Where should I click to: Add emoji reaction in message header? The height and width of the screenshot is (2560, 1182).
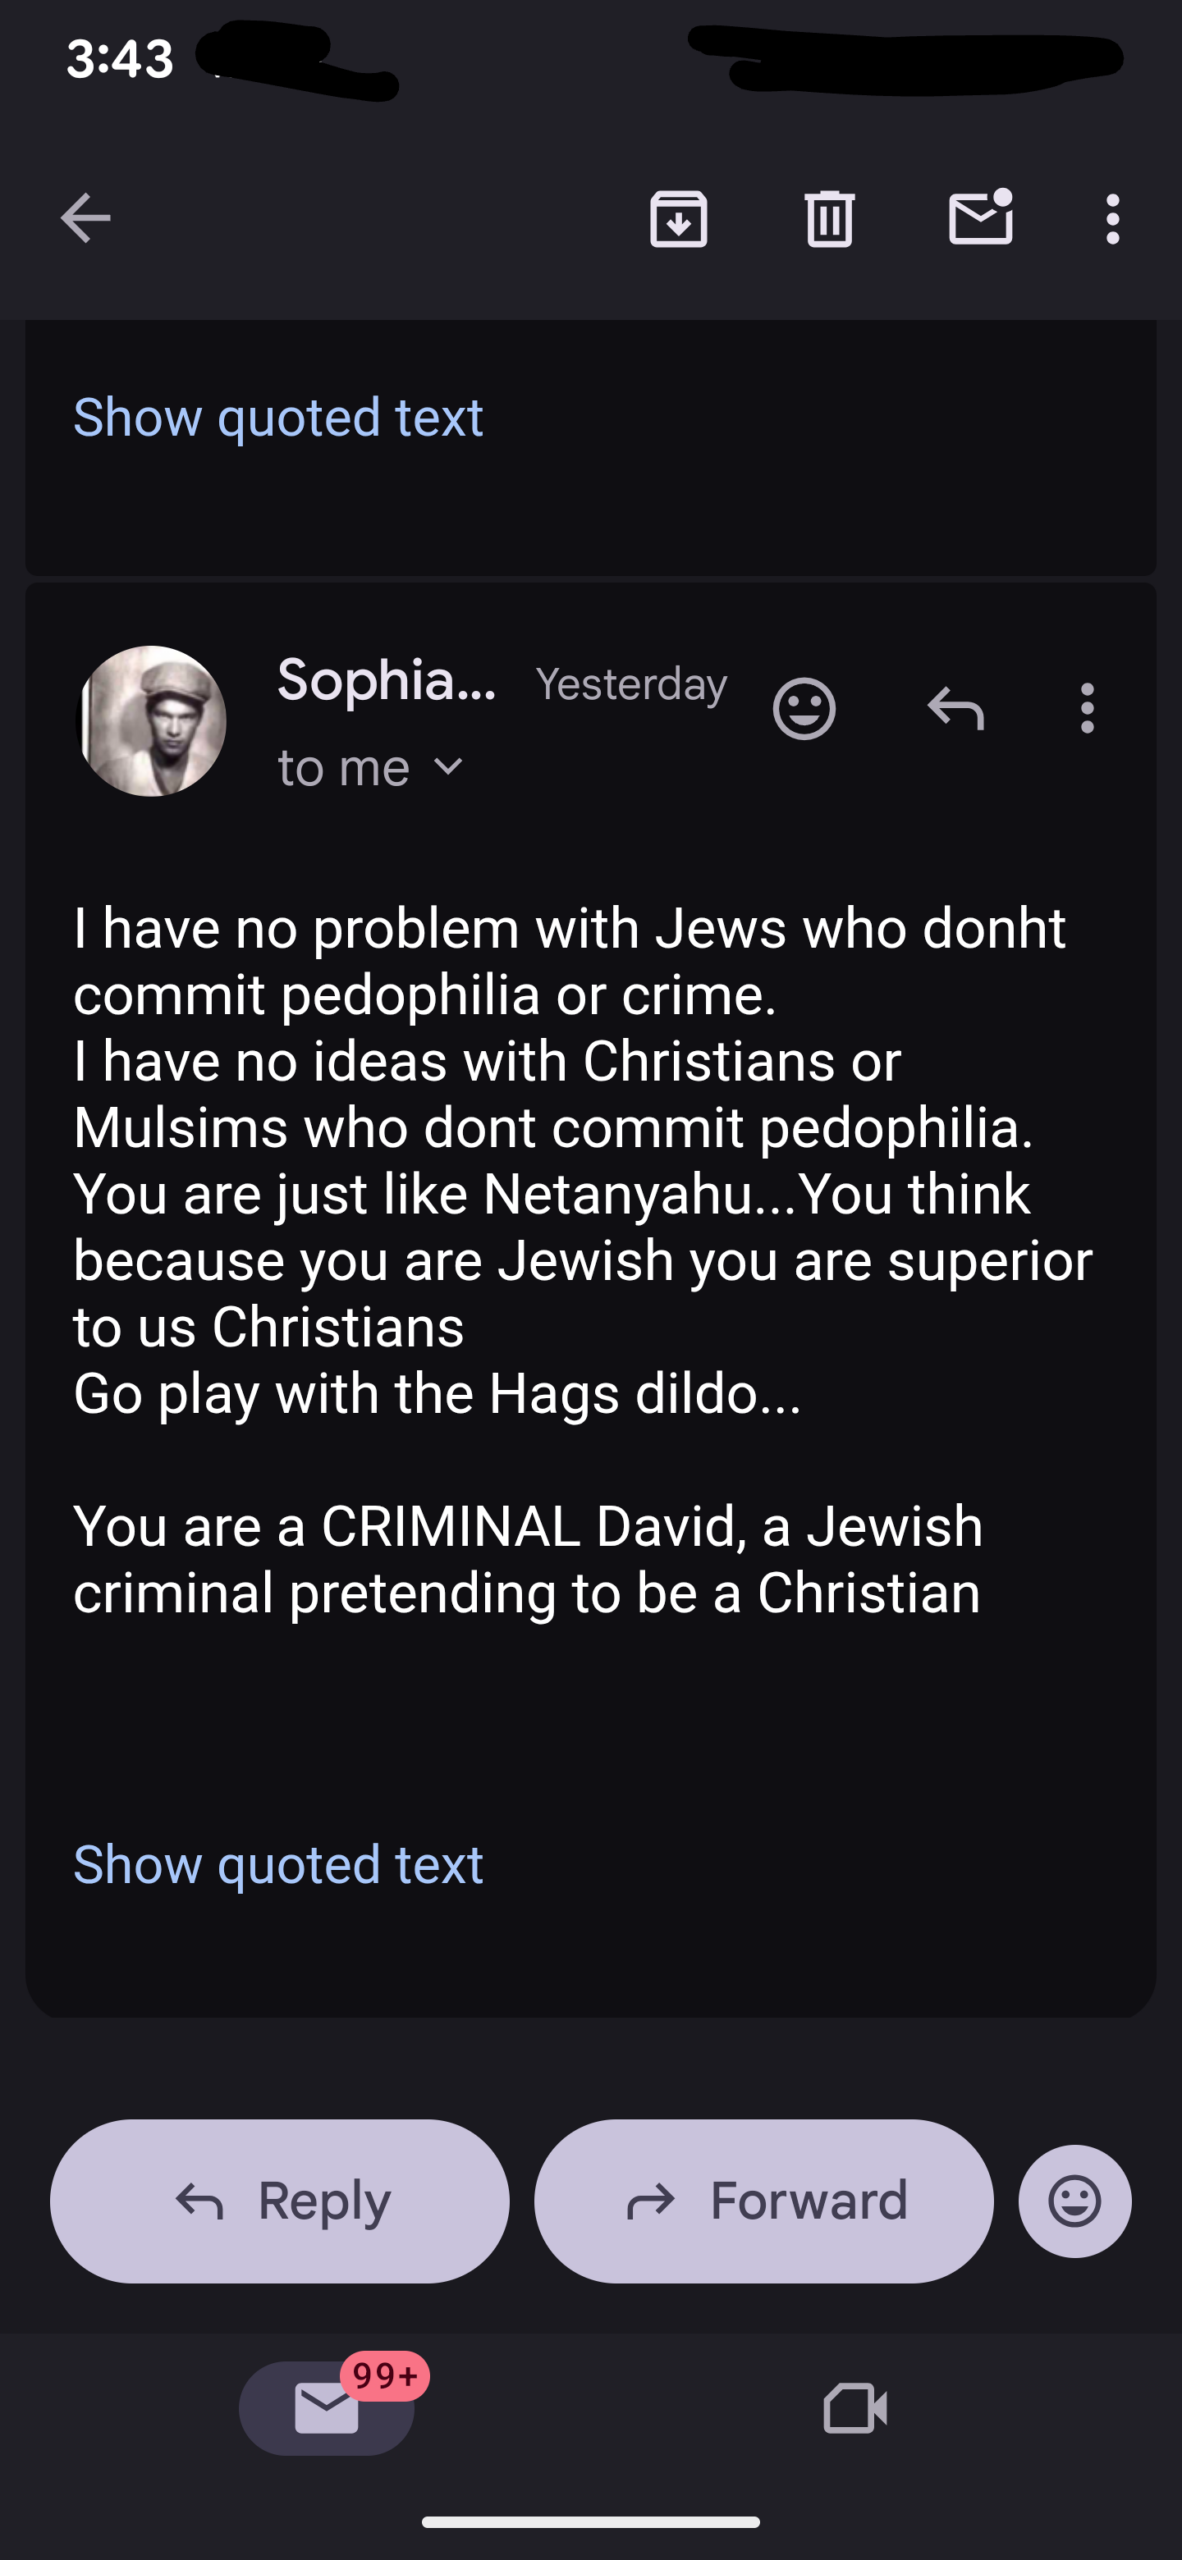click(x=804, y=709)
